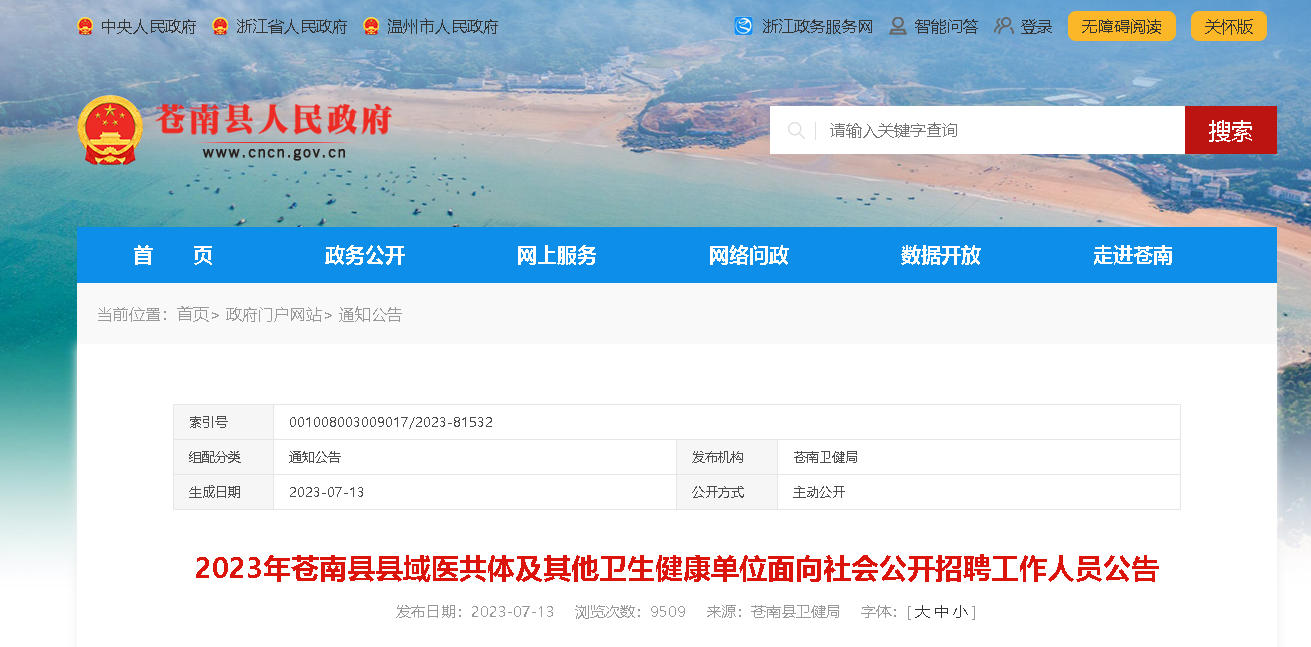Viewport: 1311px width, 647px height.
Task: Click the 智能问答 robot icon
Action: click(x=898, y=26)
